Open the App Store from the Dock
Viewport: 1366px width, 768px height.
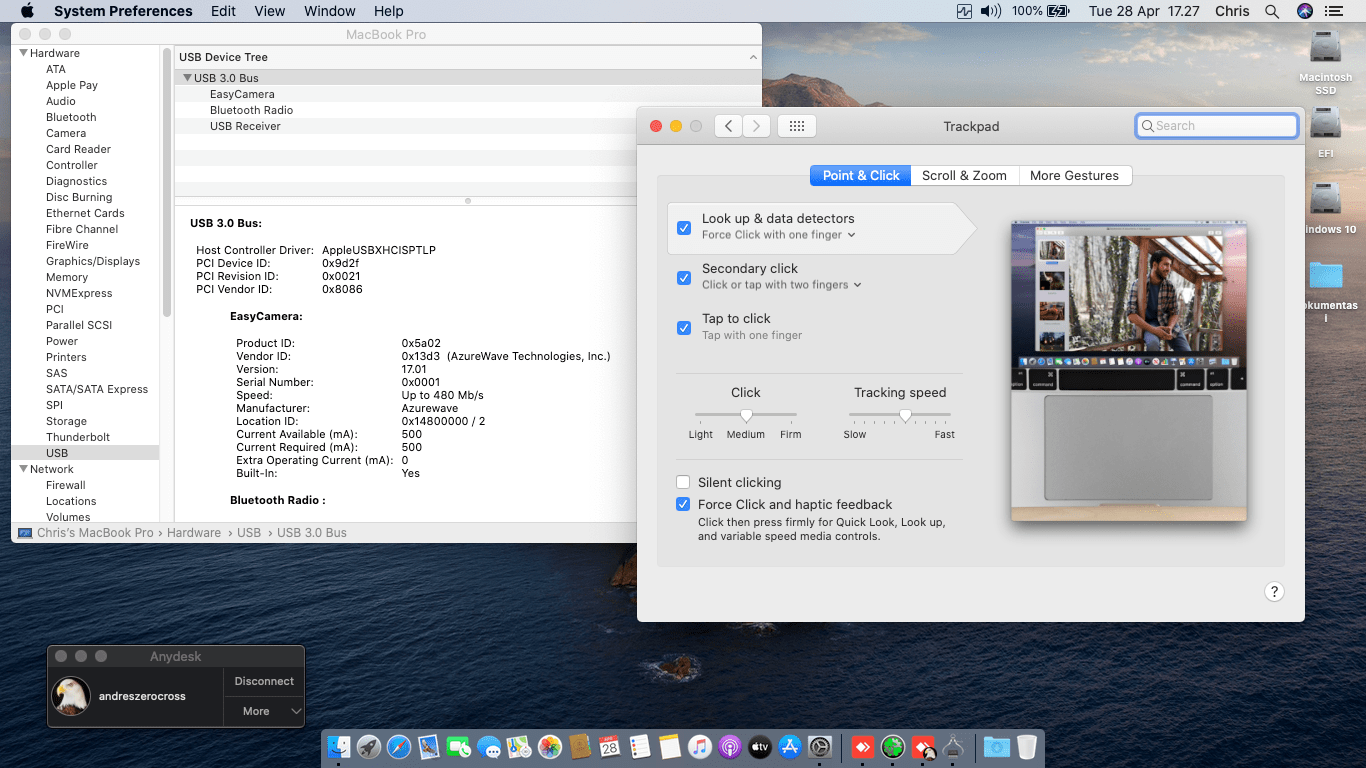coord(790,746)
